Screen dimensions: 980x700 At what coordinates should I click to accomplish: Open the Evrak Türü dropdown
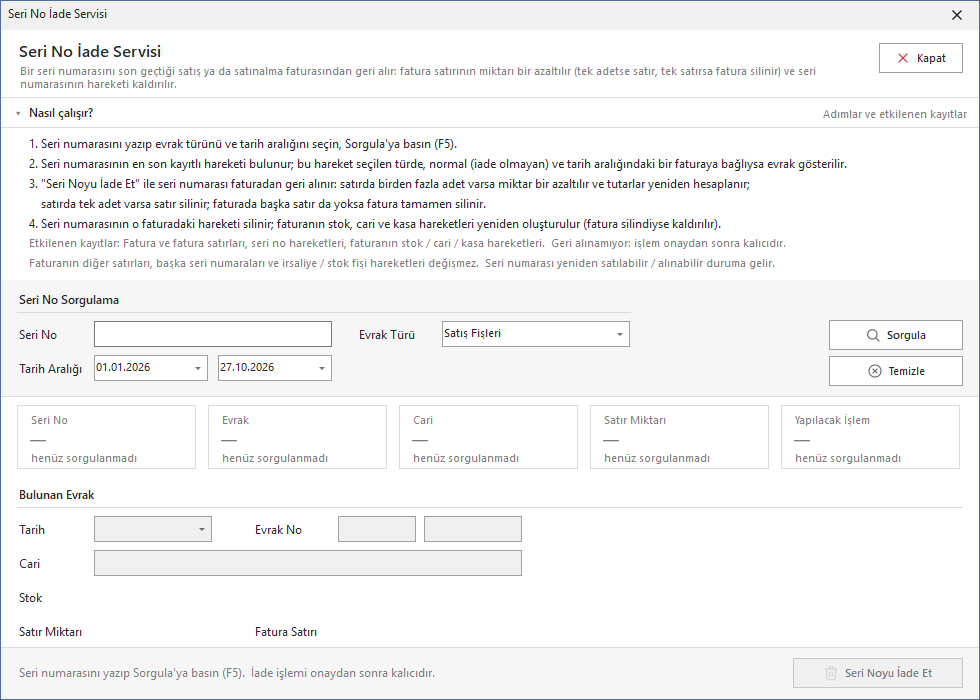click(x=619, y=334)
